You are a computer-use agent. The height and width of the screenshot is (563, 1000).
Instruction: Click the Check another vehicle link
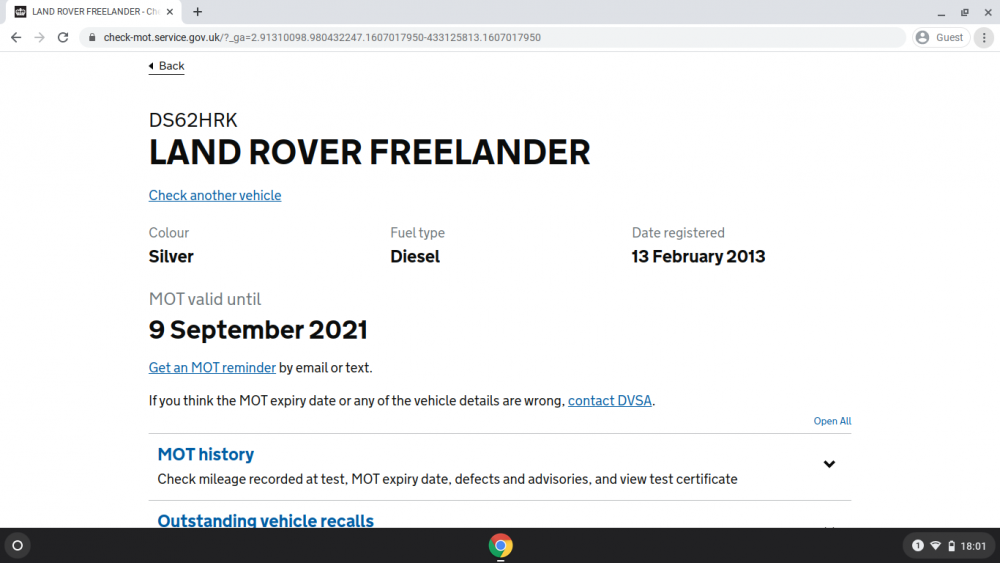coord(215,196)
